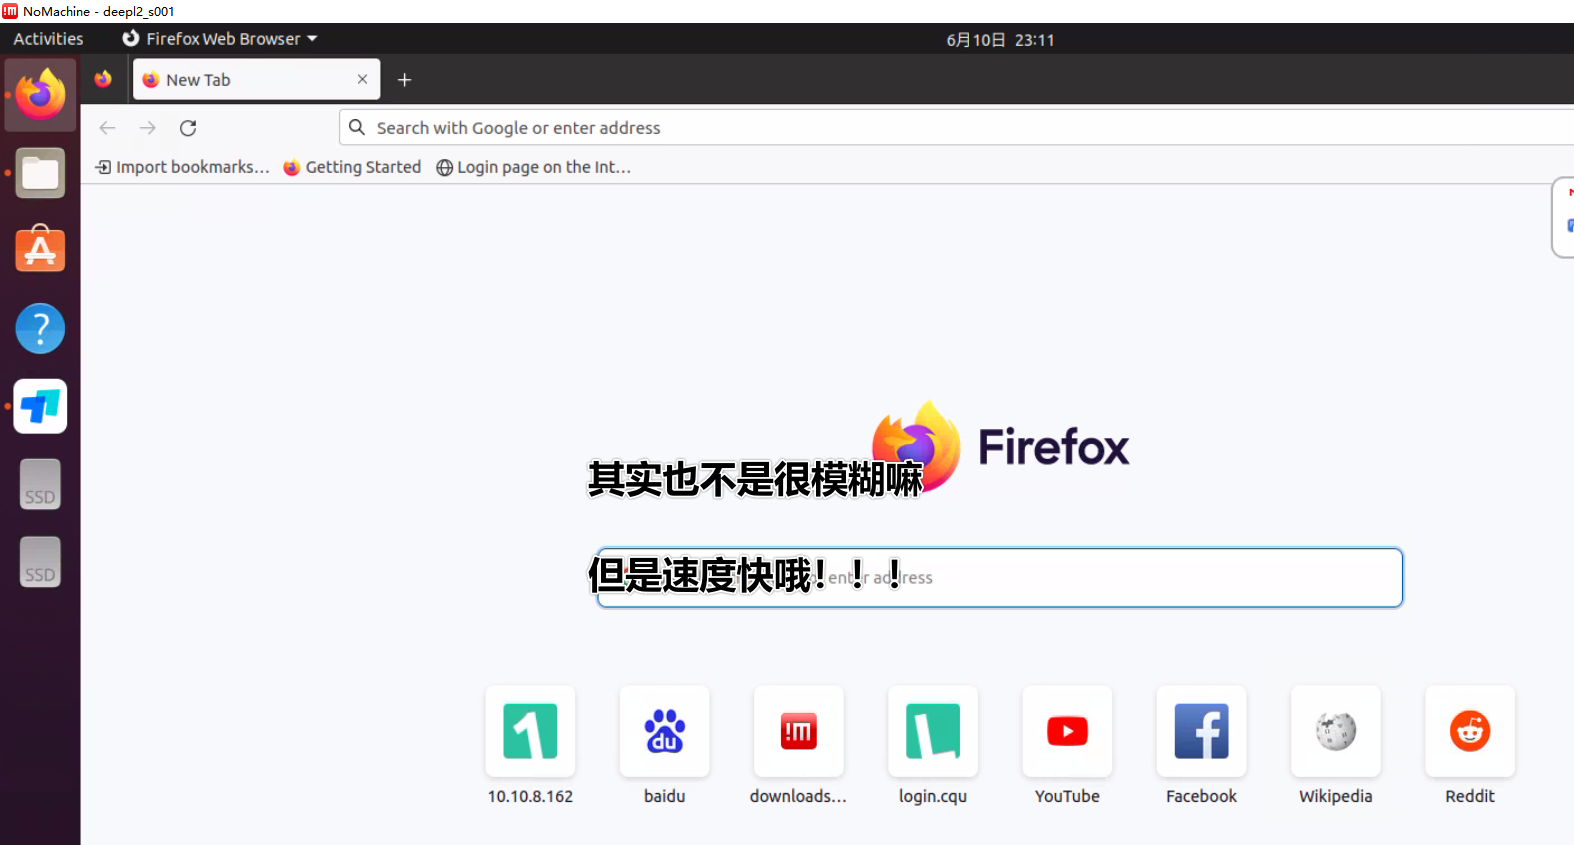Screen dimensions: 1574x845
Task: Focus the address bar search field
Action: pyautogui.click(x=957, y=128)
